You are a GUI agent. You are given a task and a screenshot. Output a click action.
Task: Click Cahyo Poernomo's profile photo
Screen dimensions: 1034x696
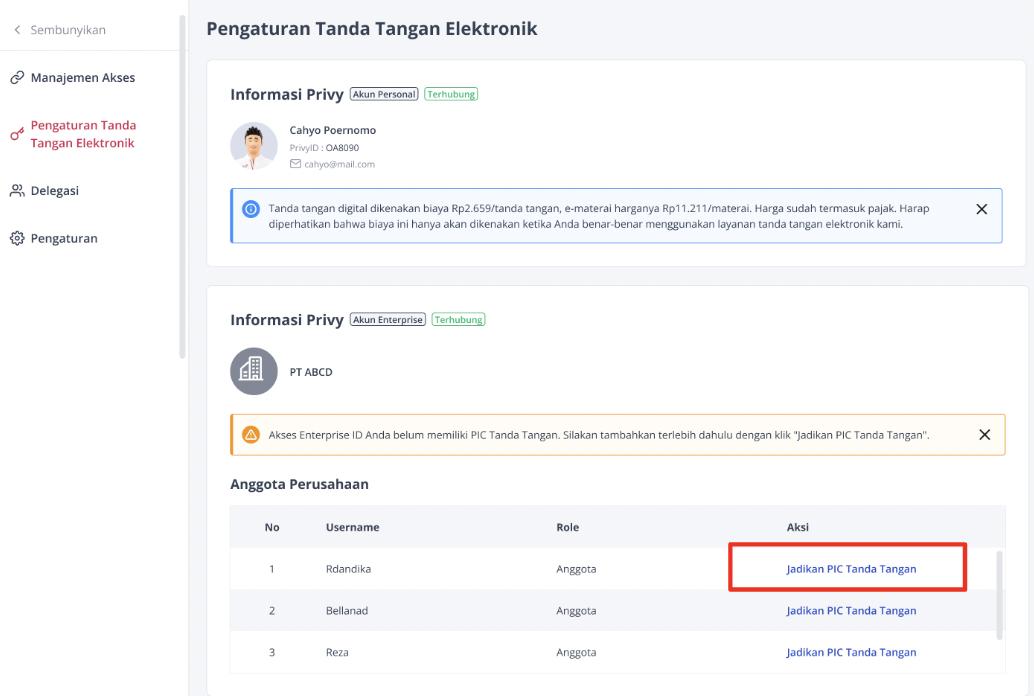pyautogui.click(x=253, y=145)
